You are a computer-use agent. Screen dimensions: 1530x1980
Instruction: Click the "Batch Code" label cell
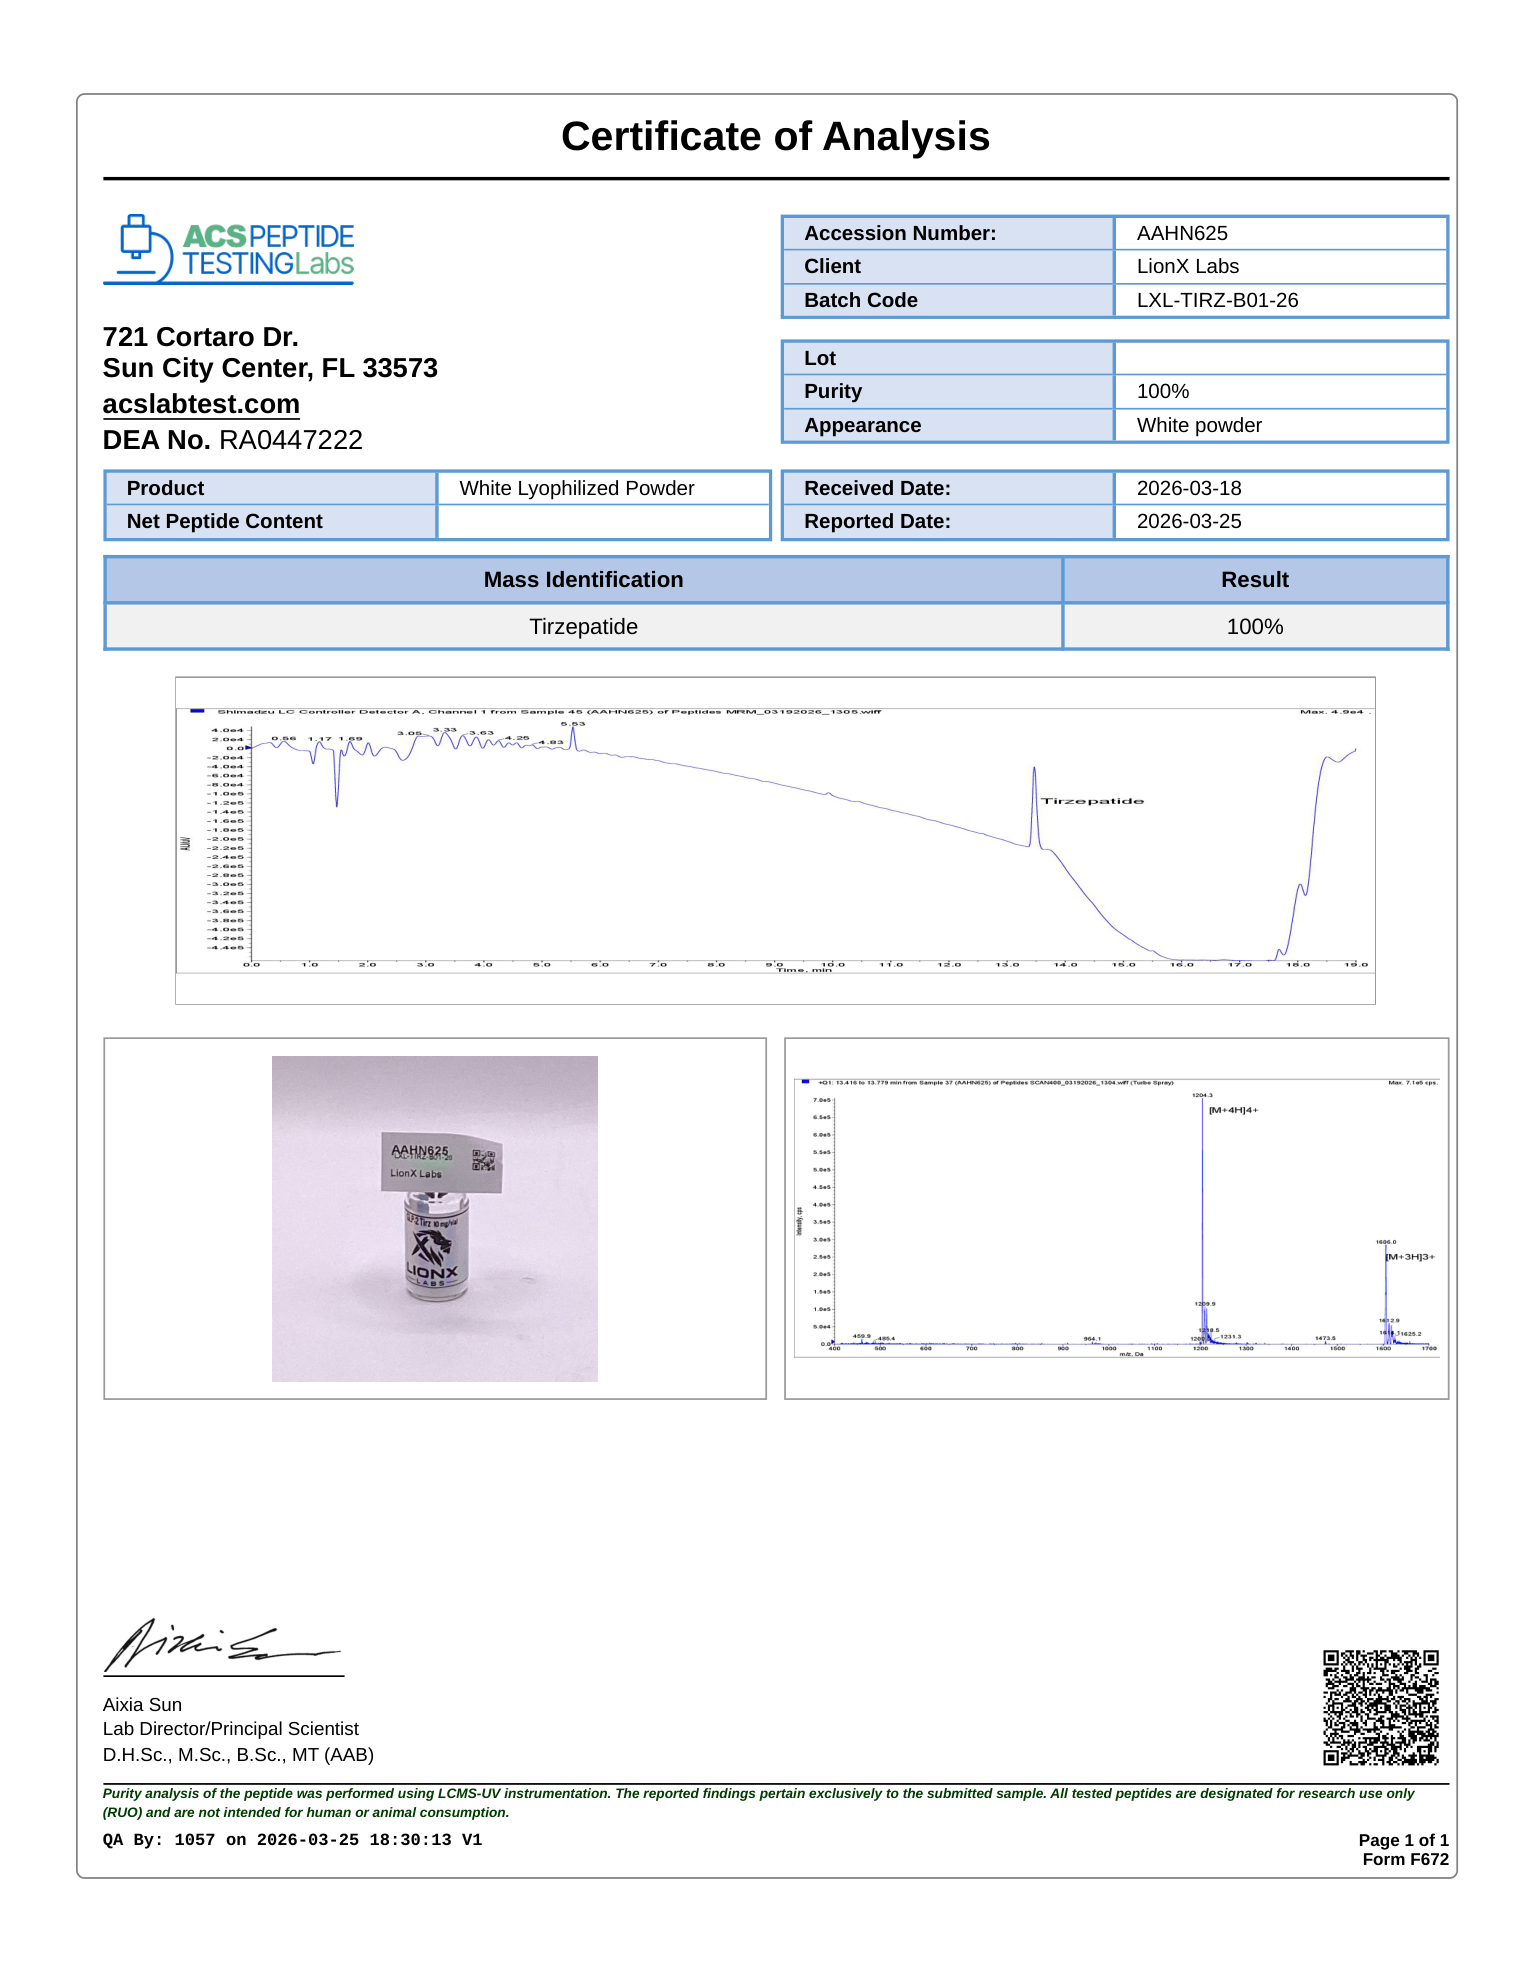tap(948, 300)
